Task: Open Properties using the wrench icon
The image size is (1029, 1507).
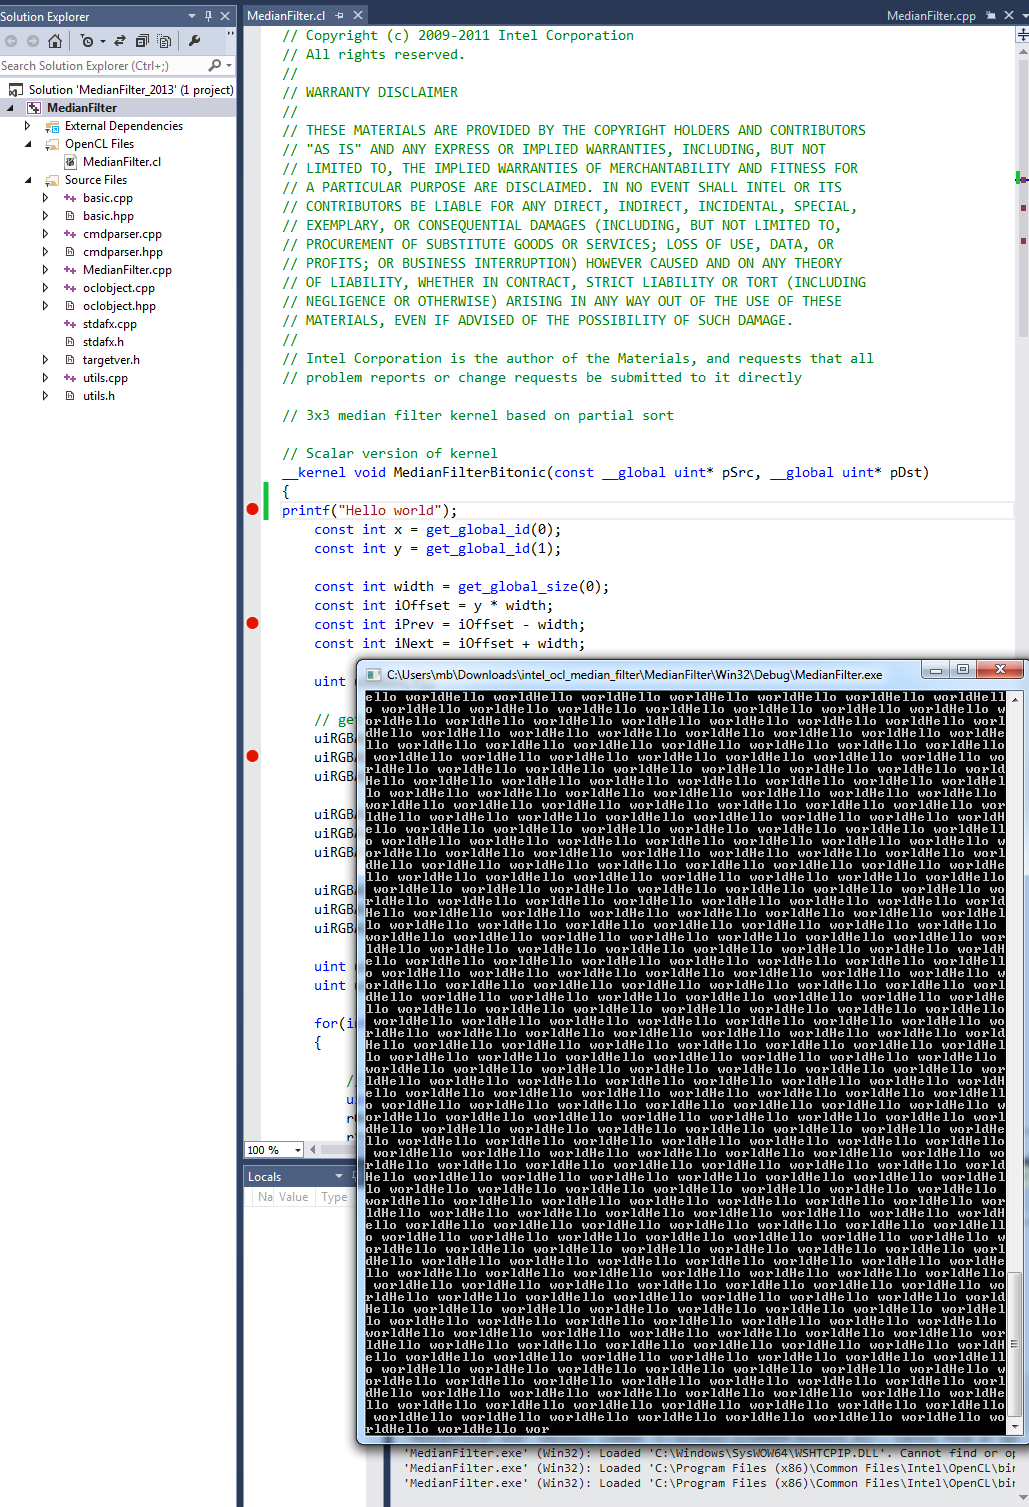Action: click(195, 41)
